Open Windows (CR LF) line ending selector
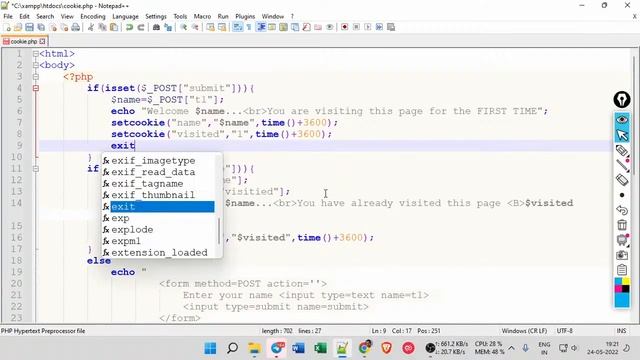 coord(524,331)
